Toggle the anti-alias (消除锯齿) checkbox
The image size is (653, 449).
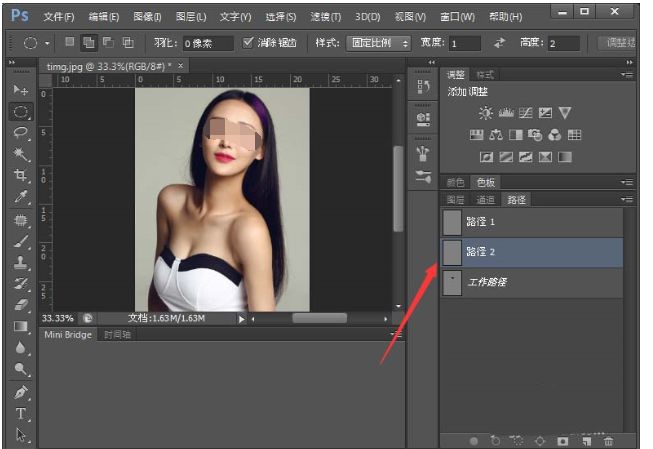click(248, 43)
